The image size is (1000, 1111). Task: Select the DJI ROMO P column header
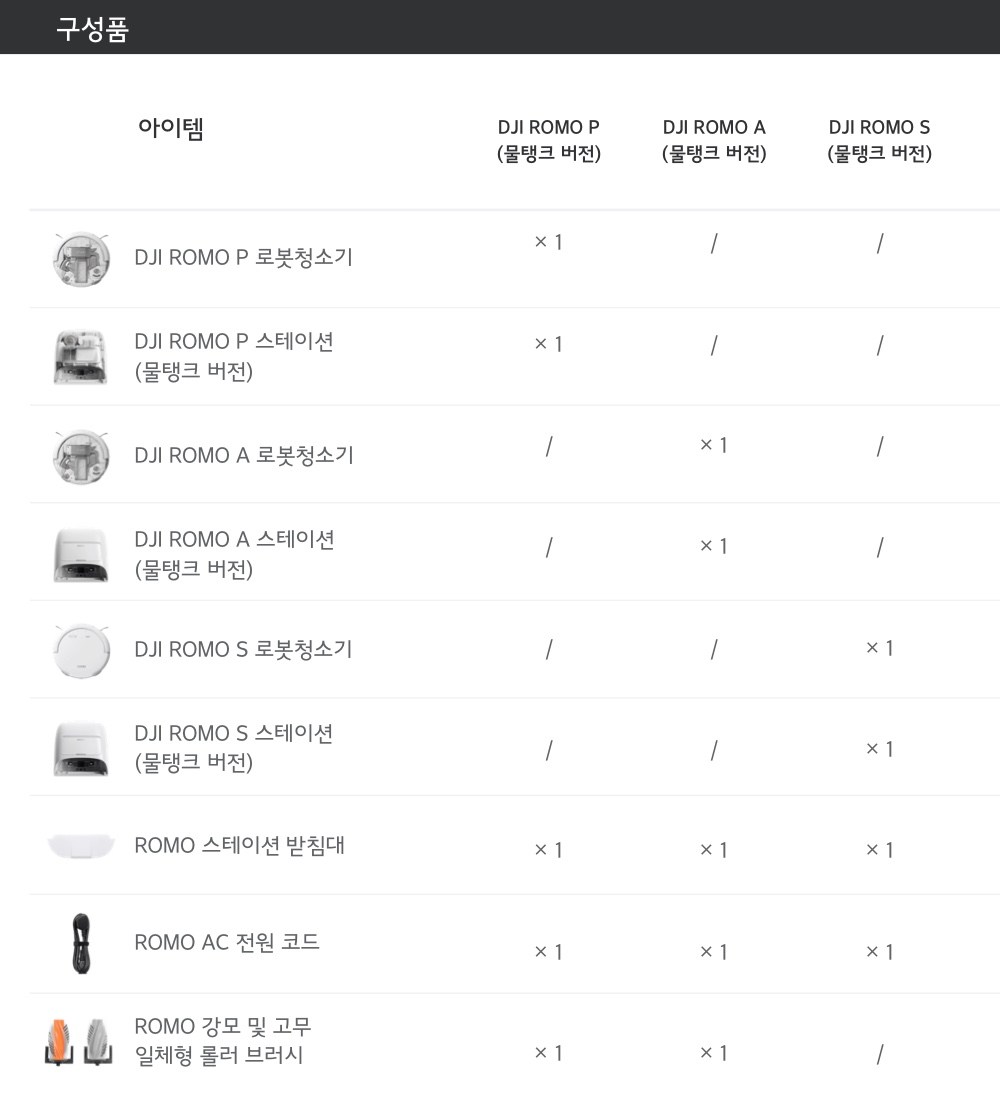click(x=549, y=140)
